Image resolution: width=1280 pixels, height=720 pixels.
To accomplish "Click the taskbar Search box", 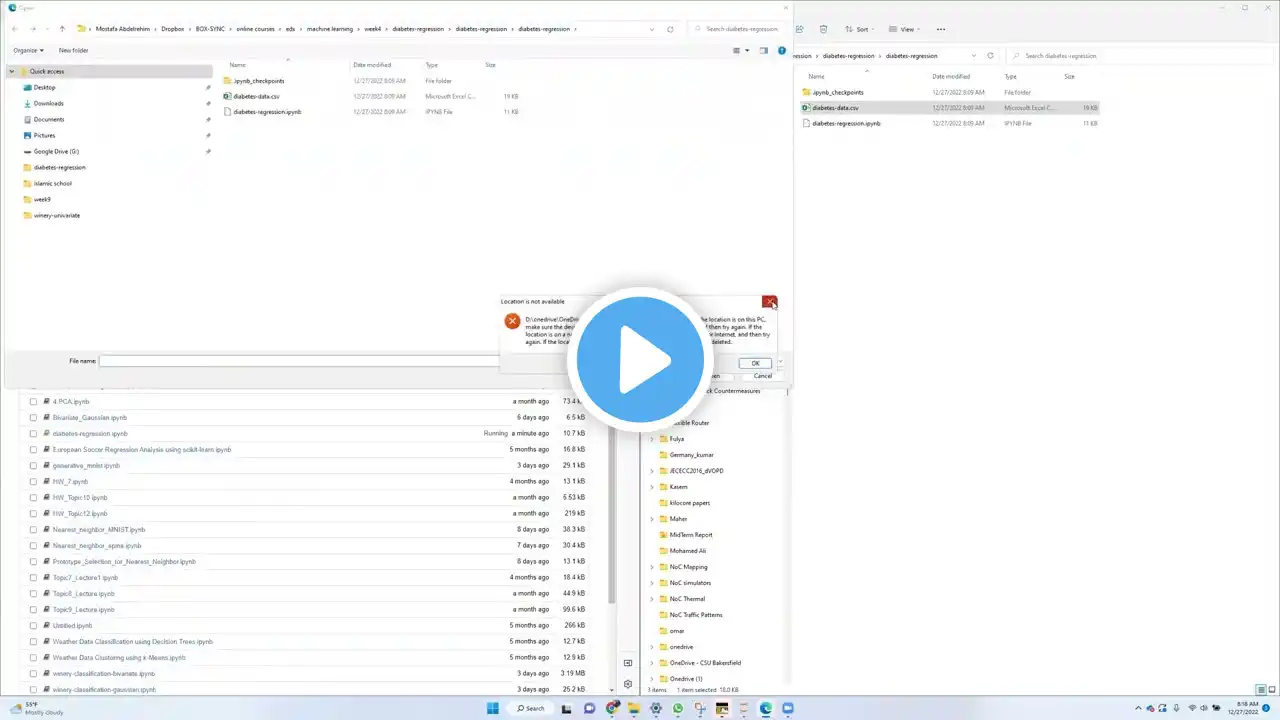I will click(530, 708).
